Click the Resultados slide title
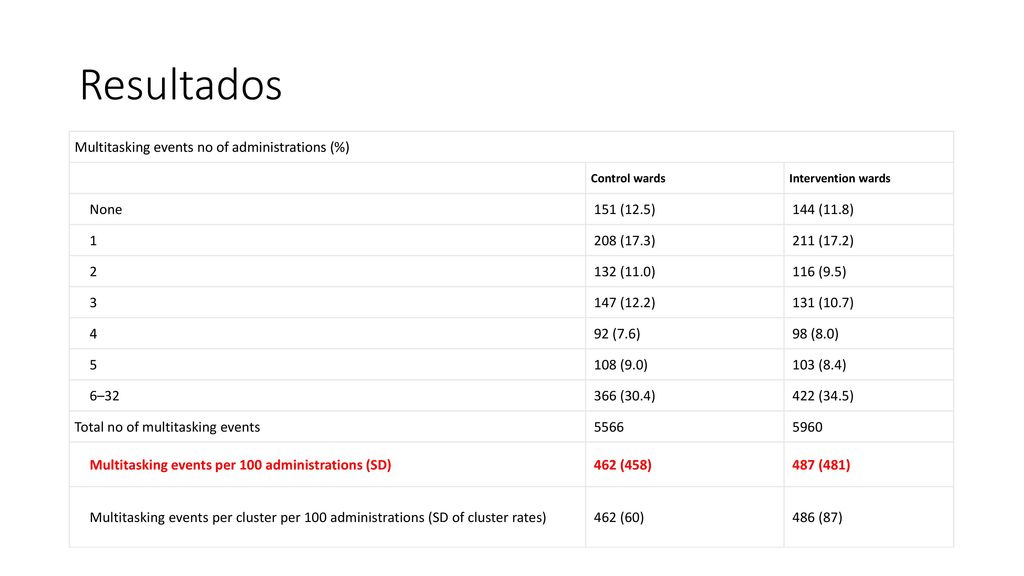The width and height of the screenshot is (1024, 576). 181,85
